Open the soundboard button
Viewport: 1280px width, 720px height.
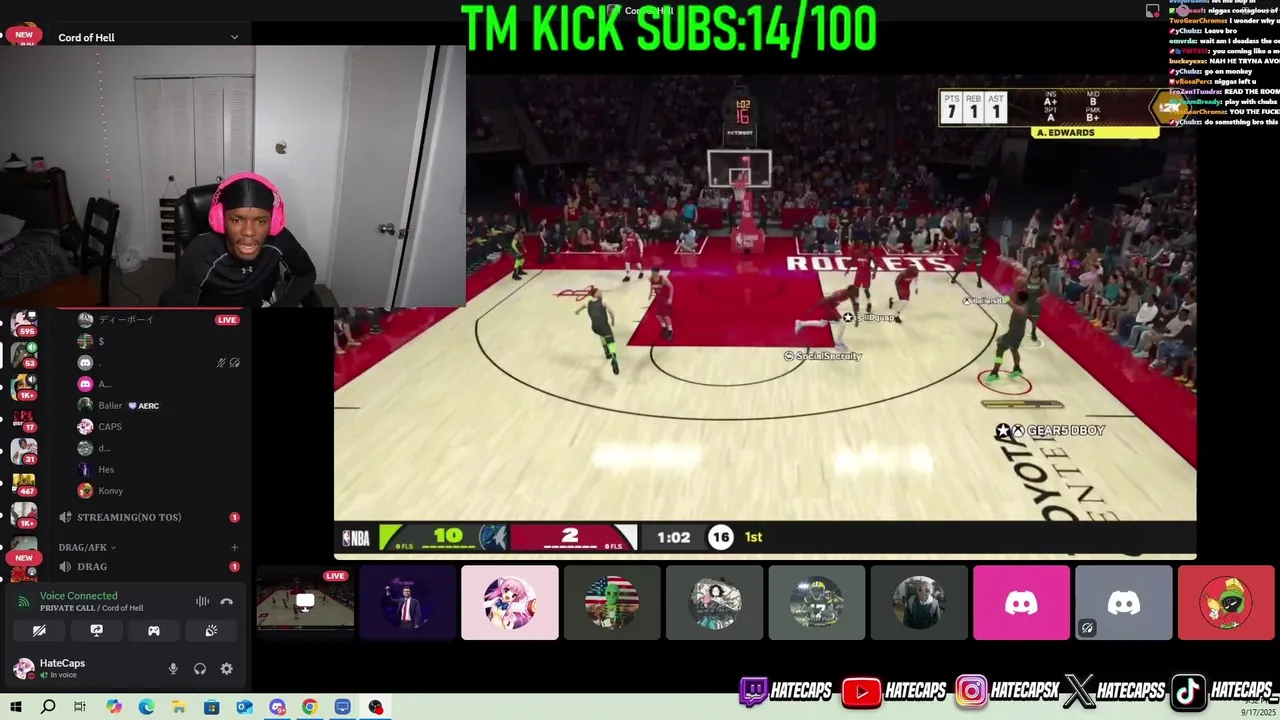click(x=211, y=631)
